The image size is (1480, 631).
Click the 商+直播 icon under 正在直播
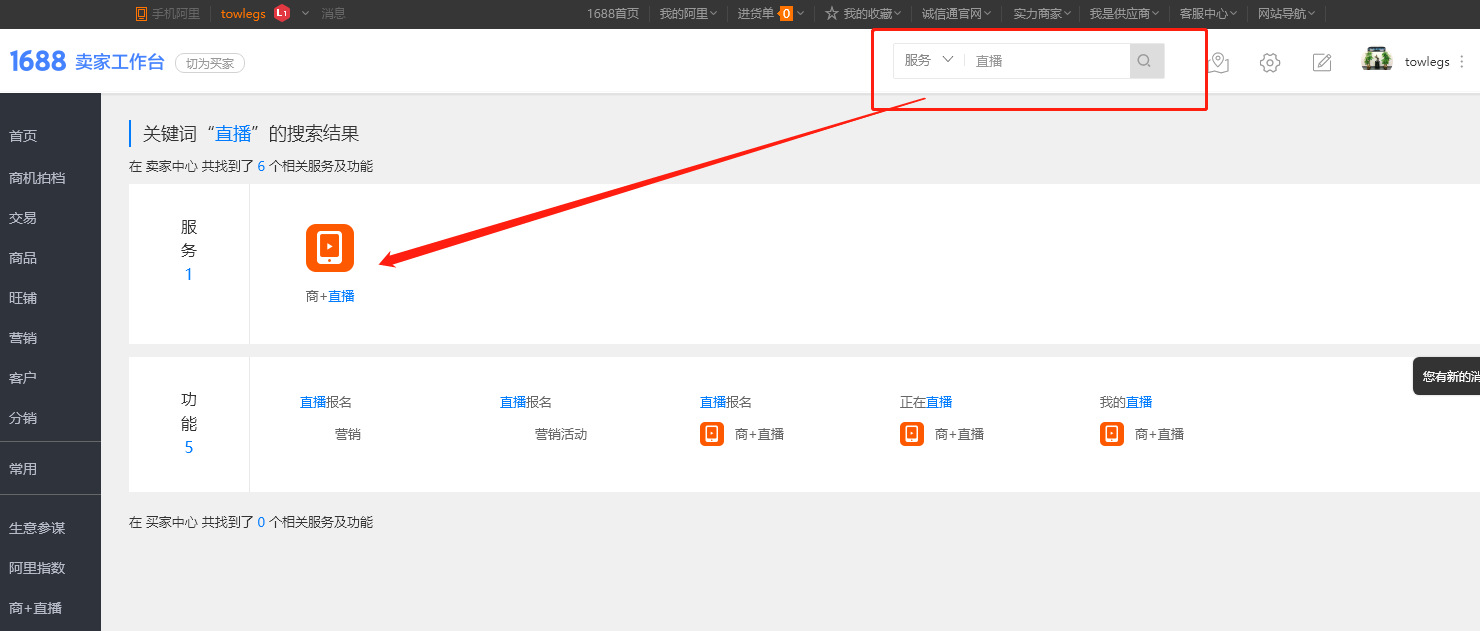[x=912, y=434]
